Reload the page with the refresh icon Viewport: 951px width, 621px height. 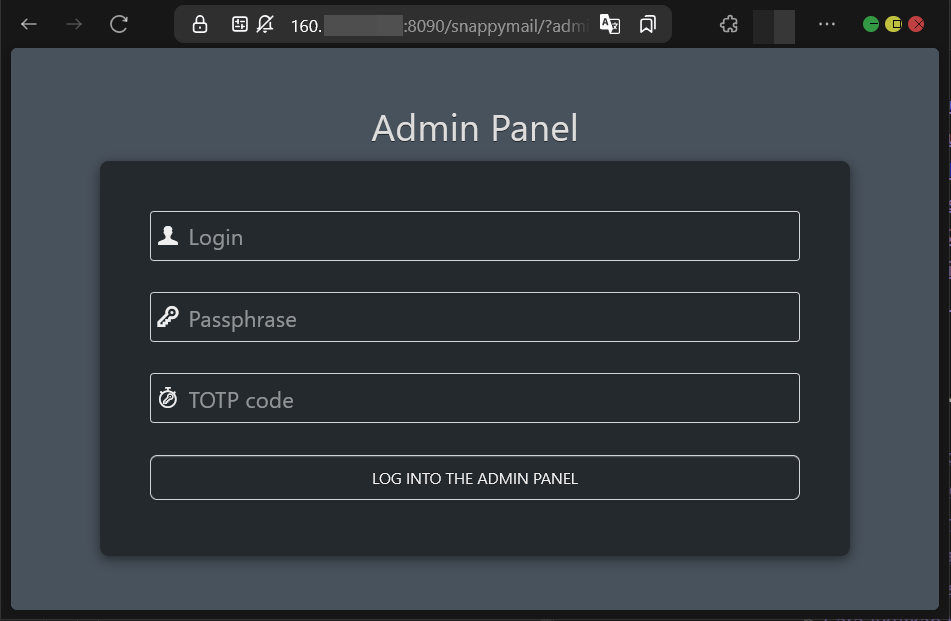coord(119,24)
